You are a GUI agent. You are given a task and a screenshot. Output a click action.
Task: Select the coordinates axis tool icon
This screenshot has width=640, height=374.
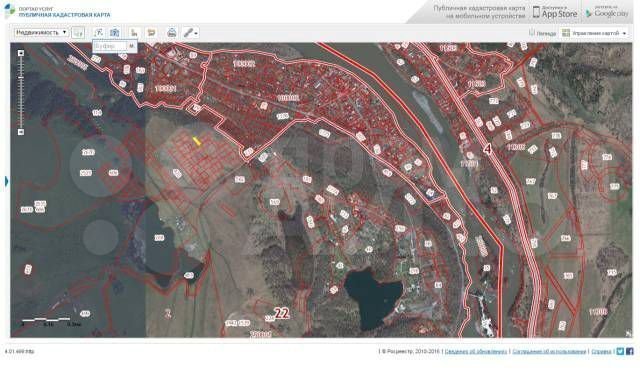tap(134, 33)
